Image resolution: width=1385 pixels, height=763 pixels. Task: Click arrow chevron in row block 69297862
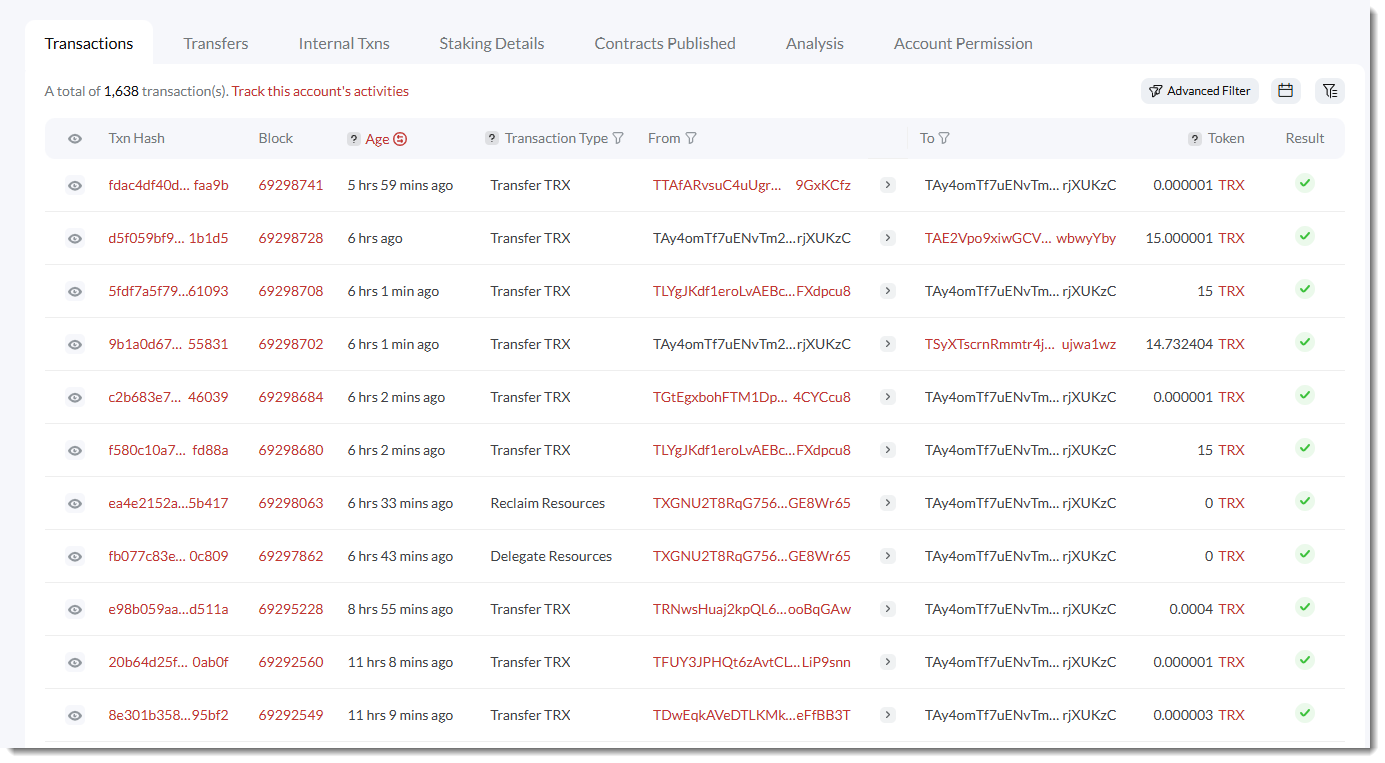887,556
